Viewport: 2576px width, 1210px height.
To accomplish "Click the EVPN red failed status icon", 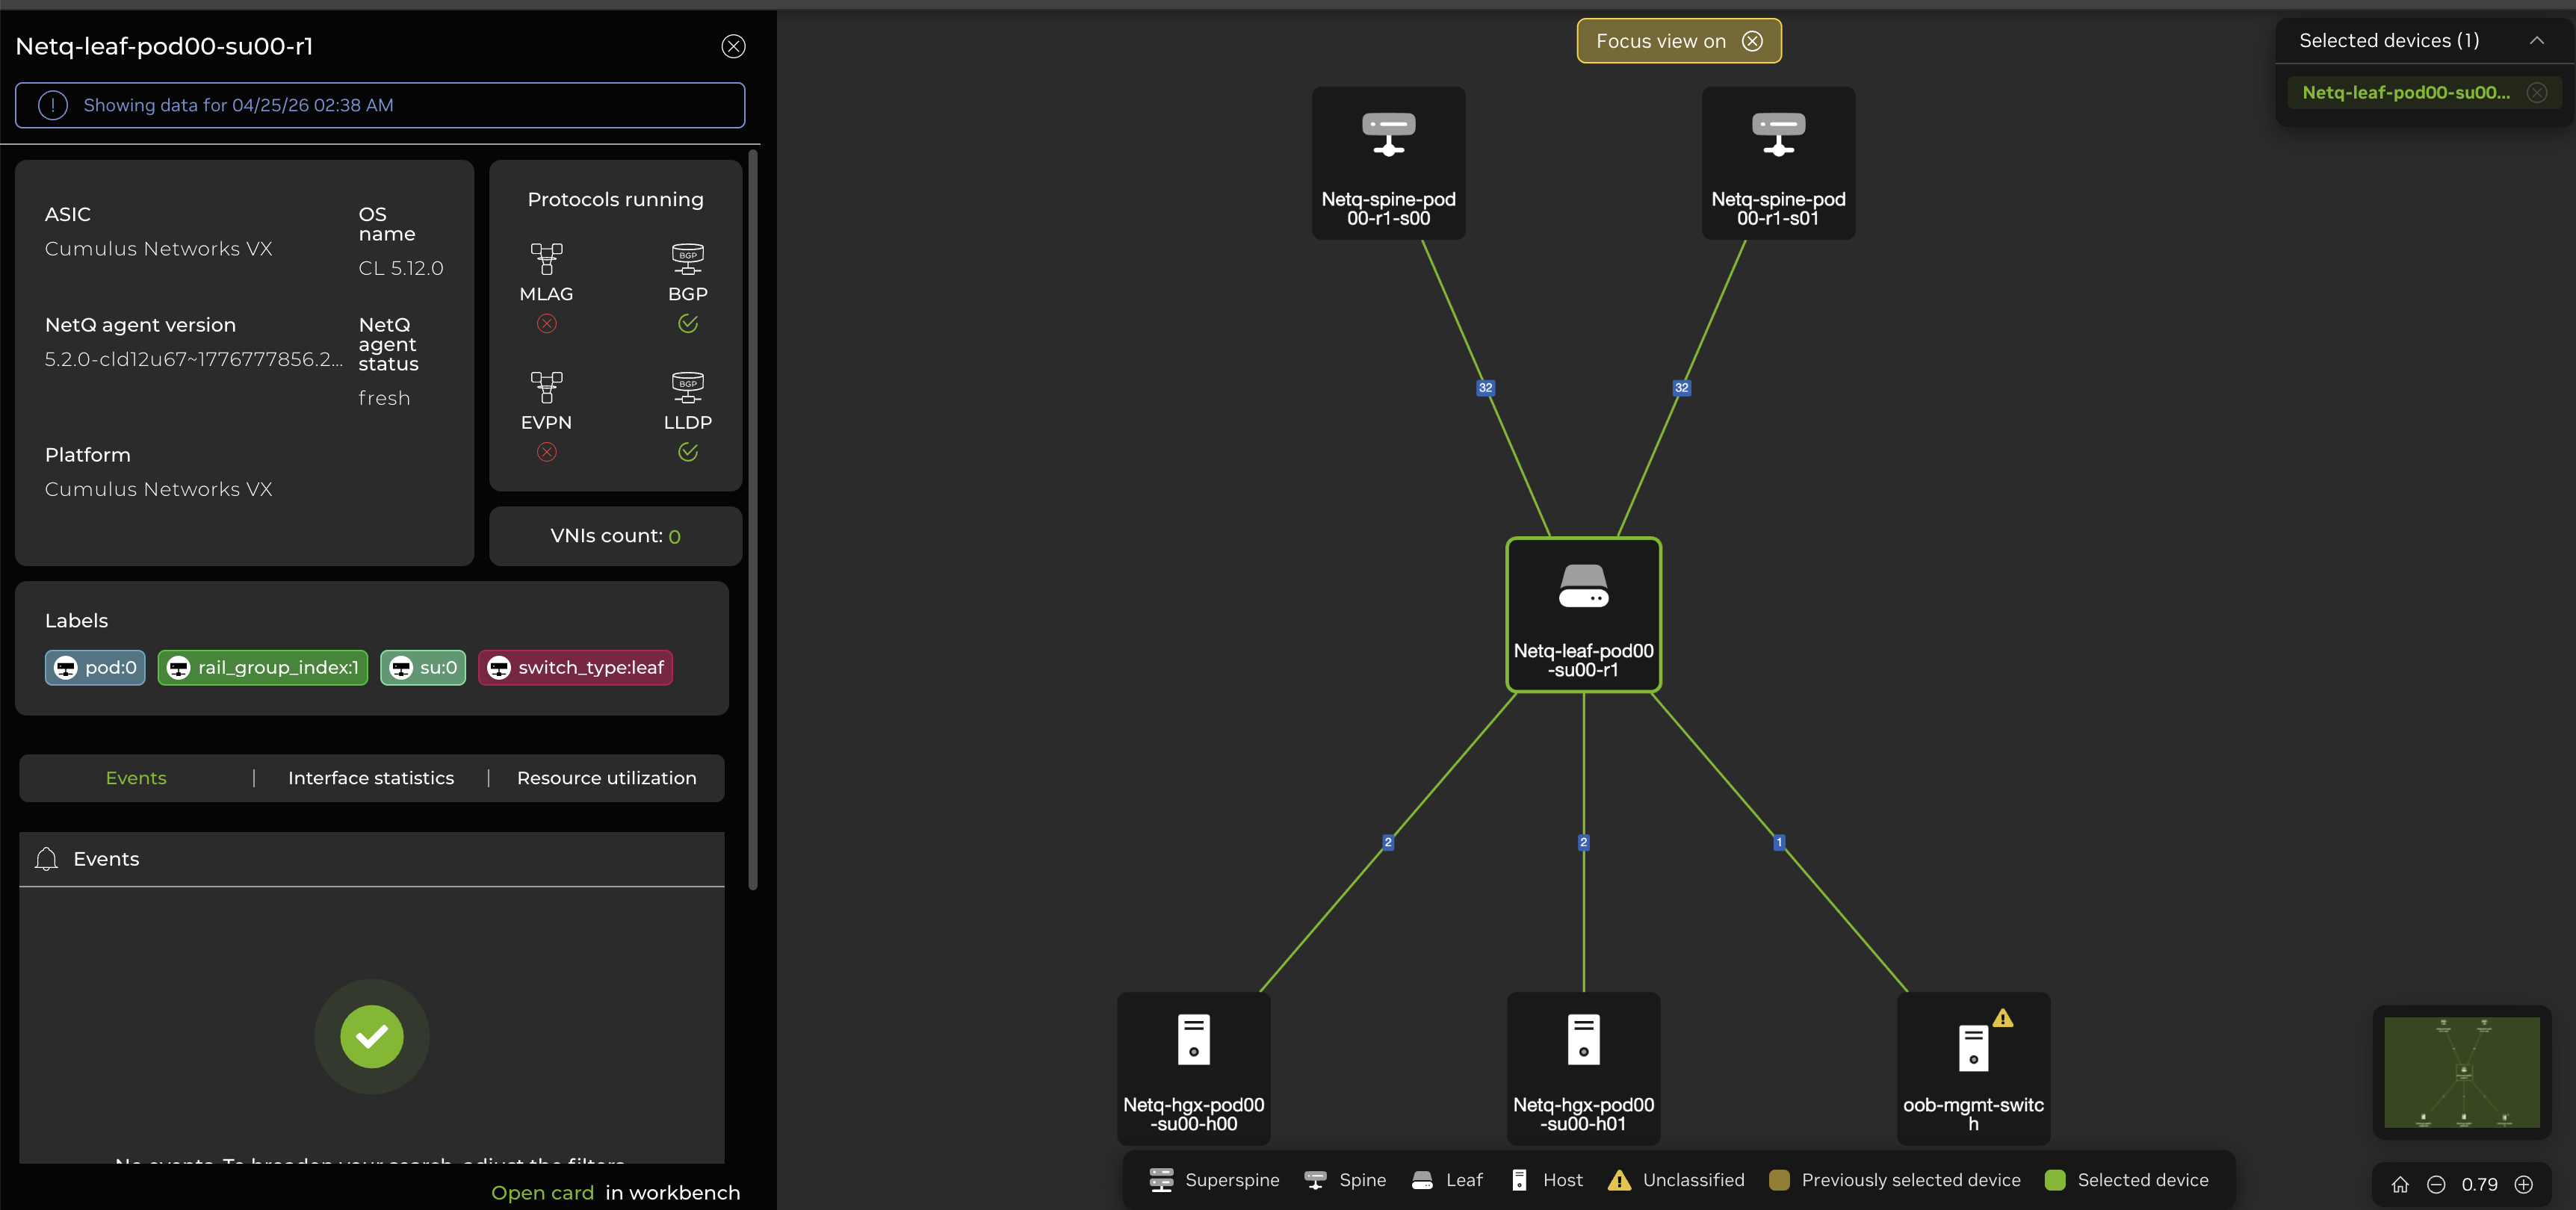I will tap(546, 452).
